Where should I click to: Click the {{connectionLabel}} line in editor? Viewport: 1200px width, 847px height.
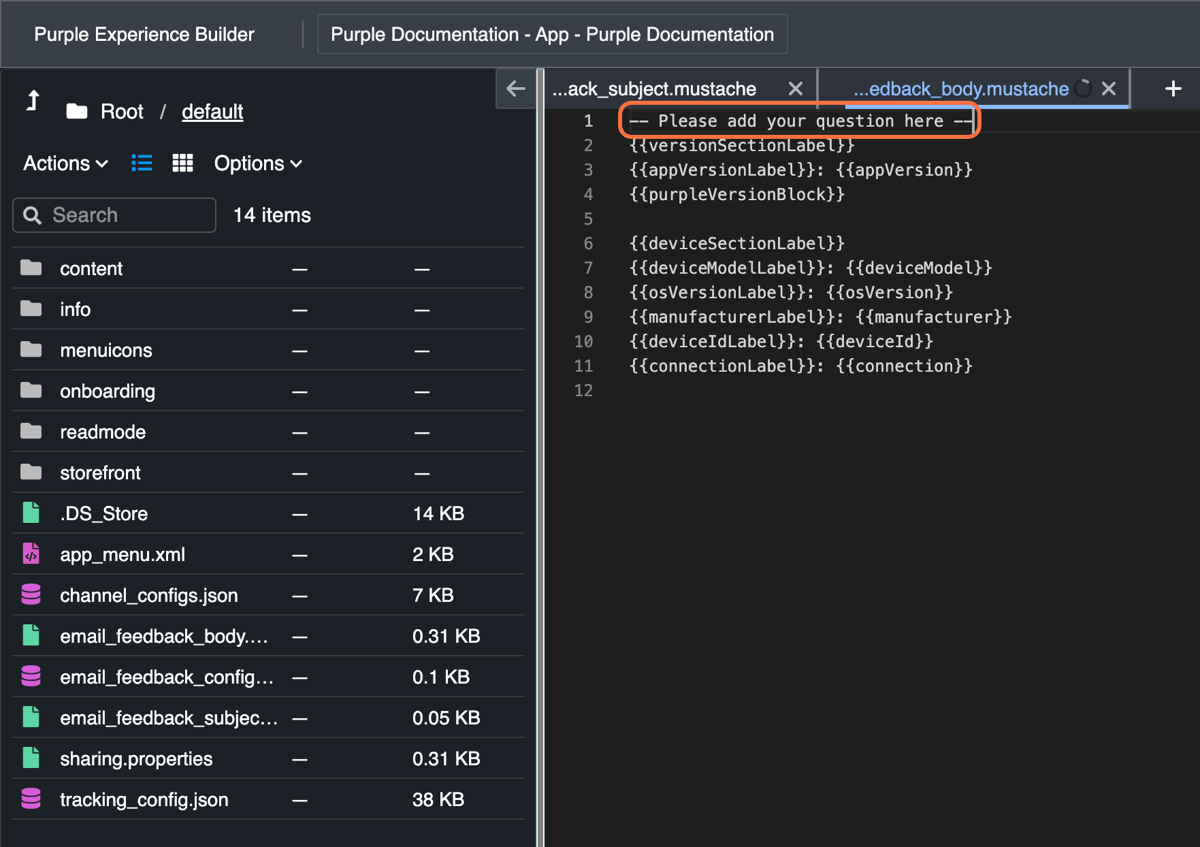pyautogui.click(x=801, y=366)
